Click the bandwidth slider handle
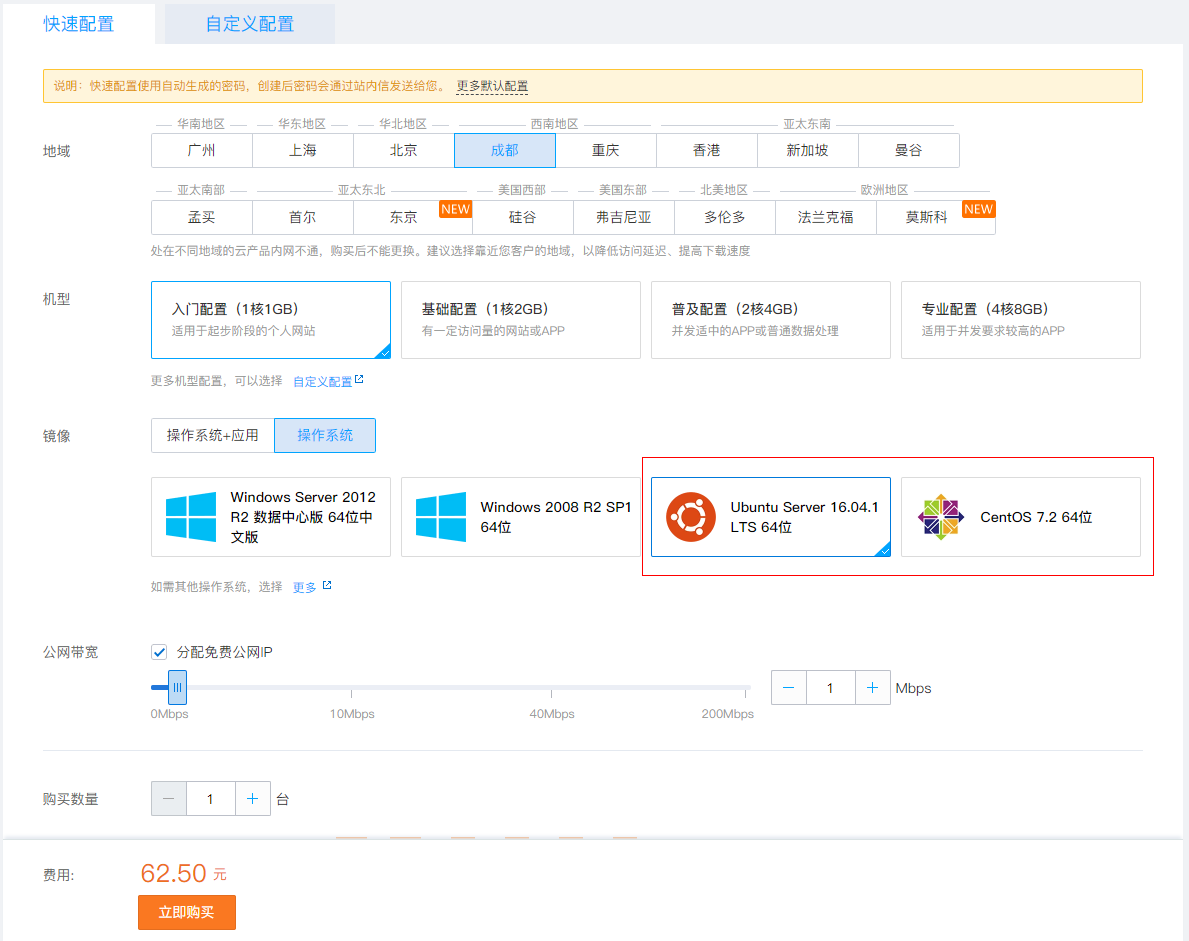The width and height of the screenshot is (1189, 941). (177, 688)
